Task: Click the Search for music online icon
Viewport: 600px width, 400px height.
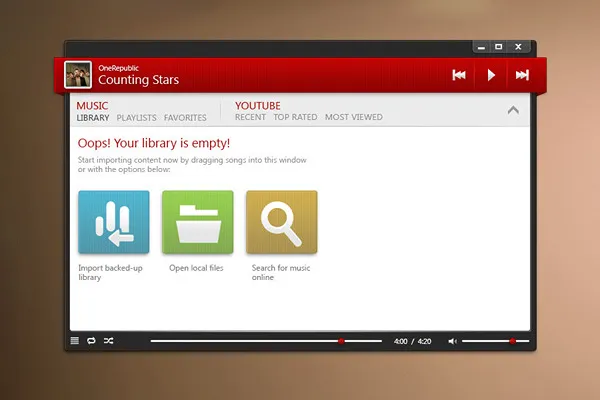Action: [281, 222]
